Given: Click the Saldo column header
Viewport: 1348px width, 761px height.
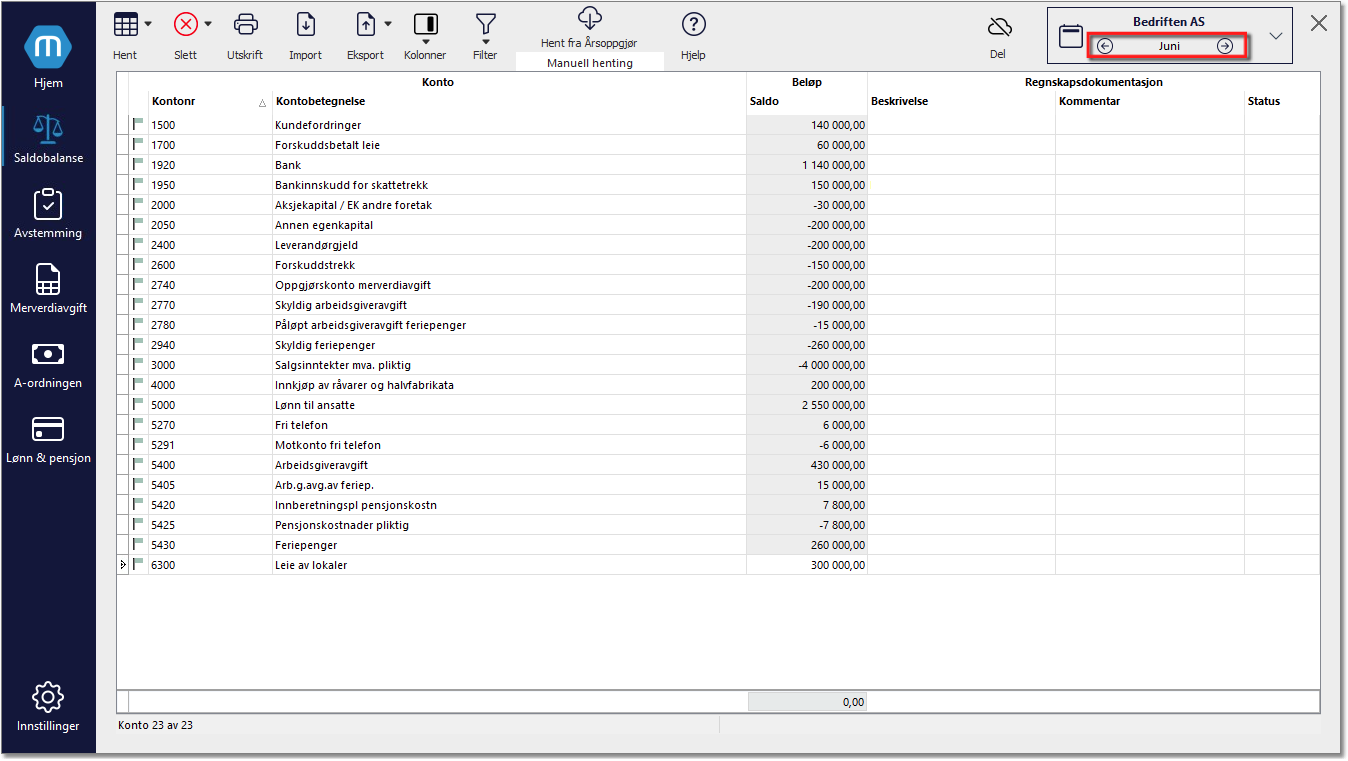Looking at the screenshot, I should (806, 101).
